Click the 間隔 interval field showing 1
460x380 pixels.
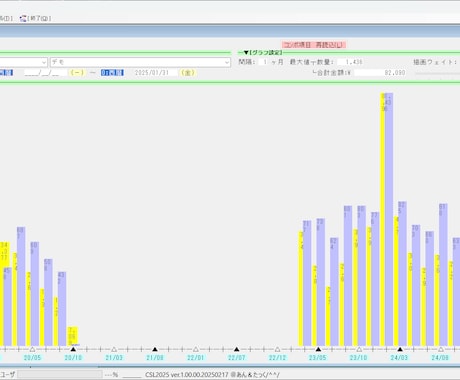[264, 62]
